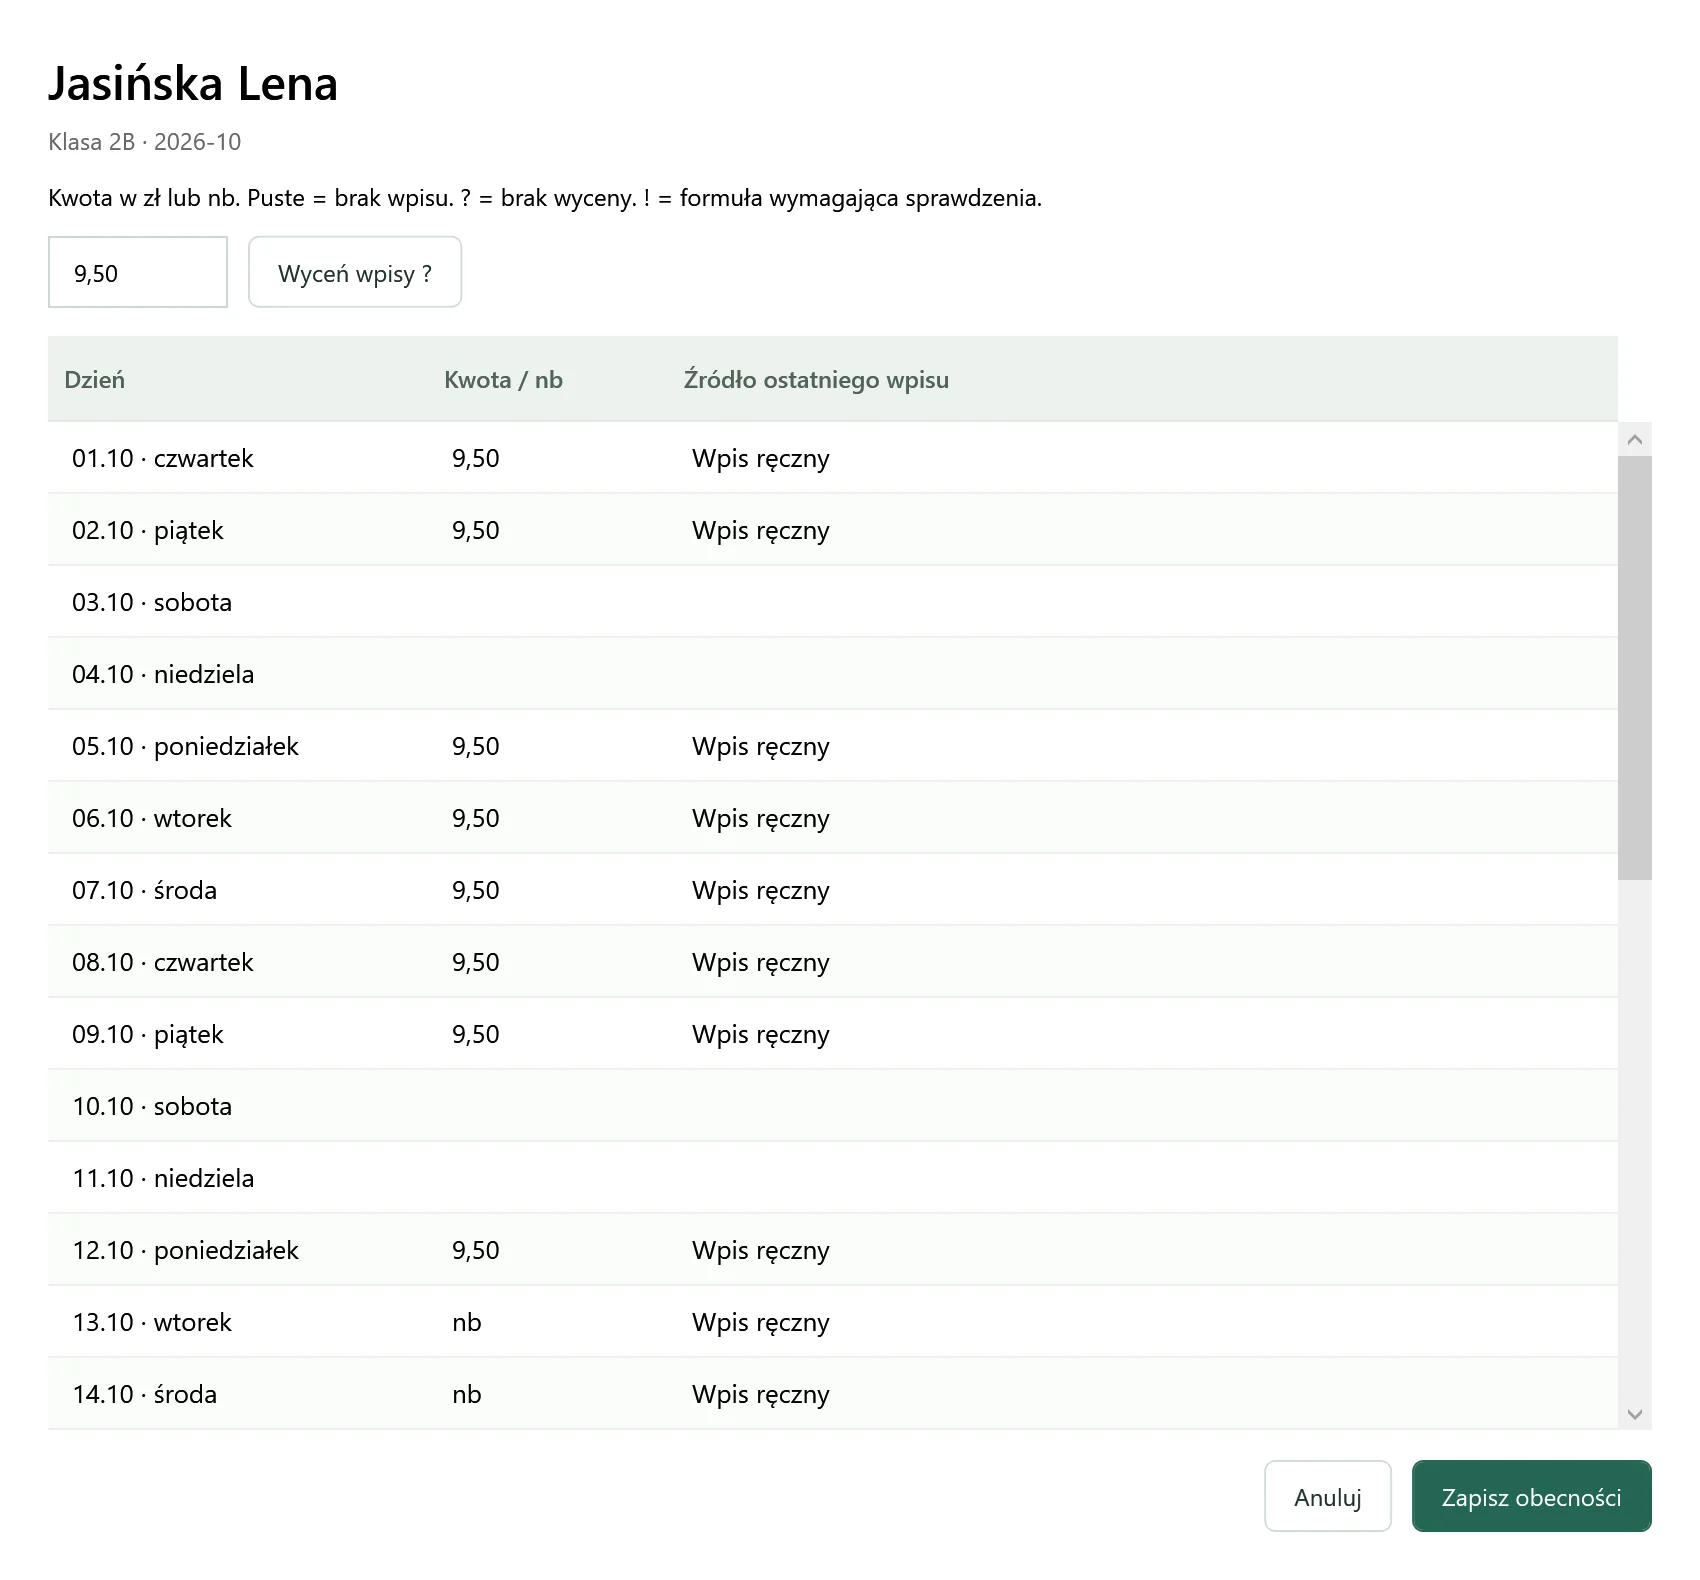This screenshot has height=1580, width=1700.
Task: Click Wpis ręczny source for 09.10 piątek
Action: click(x=761, y=1034)
